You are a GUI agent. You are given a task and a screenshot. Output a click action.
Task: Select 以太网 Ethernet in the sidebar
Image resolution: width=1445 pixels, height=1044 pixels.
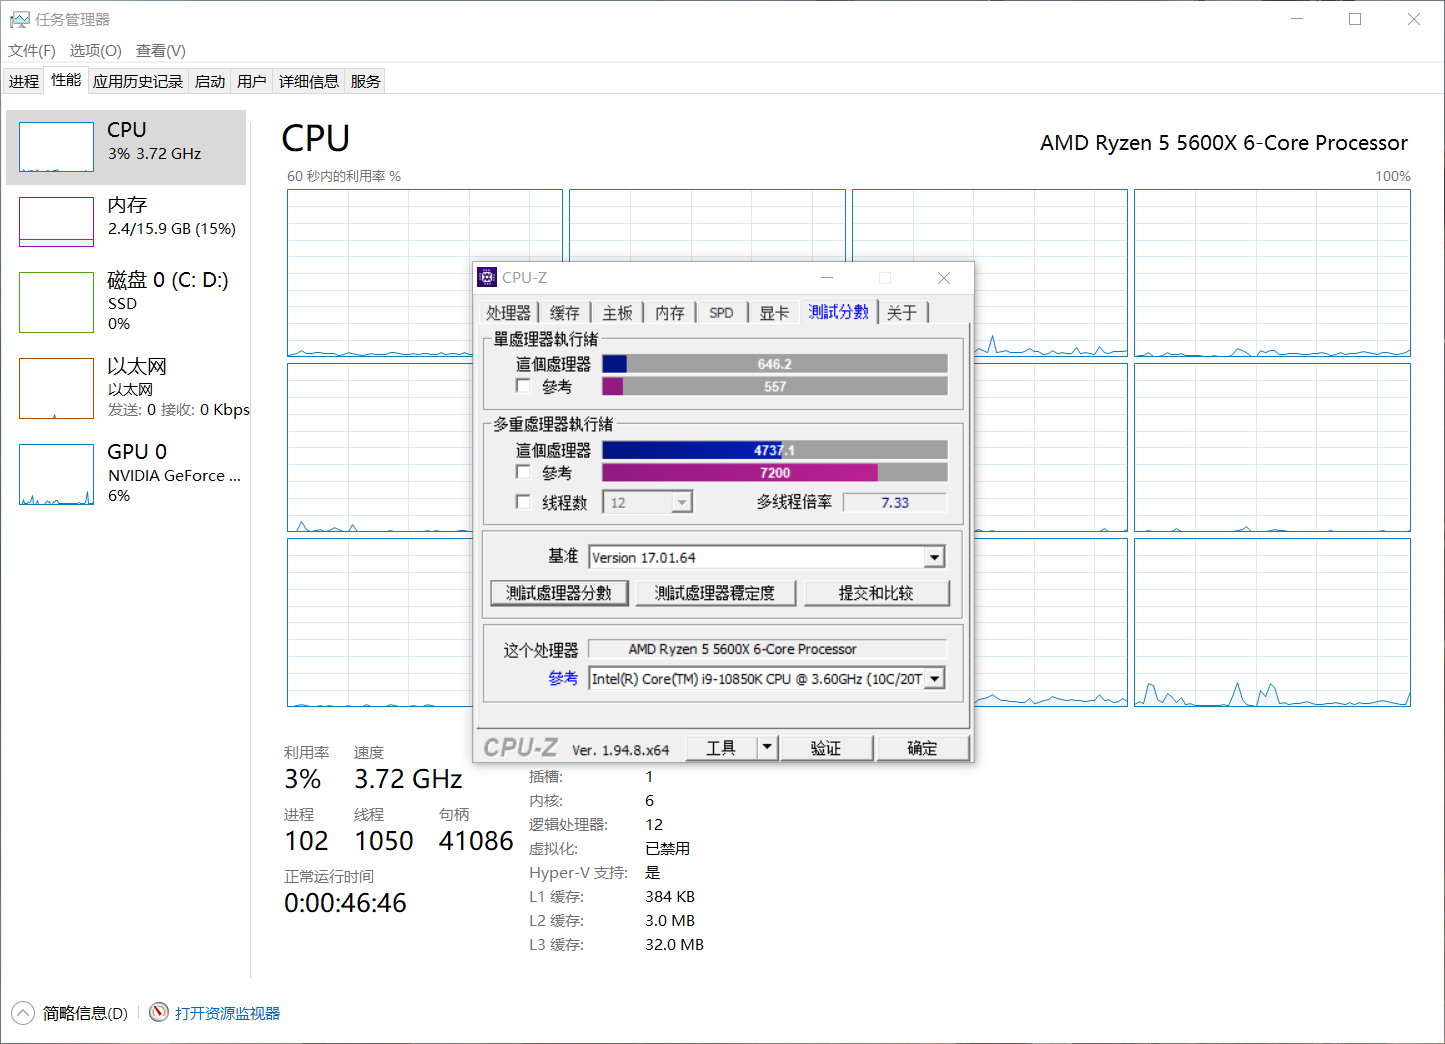[126, 388]
